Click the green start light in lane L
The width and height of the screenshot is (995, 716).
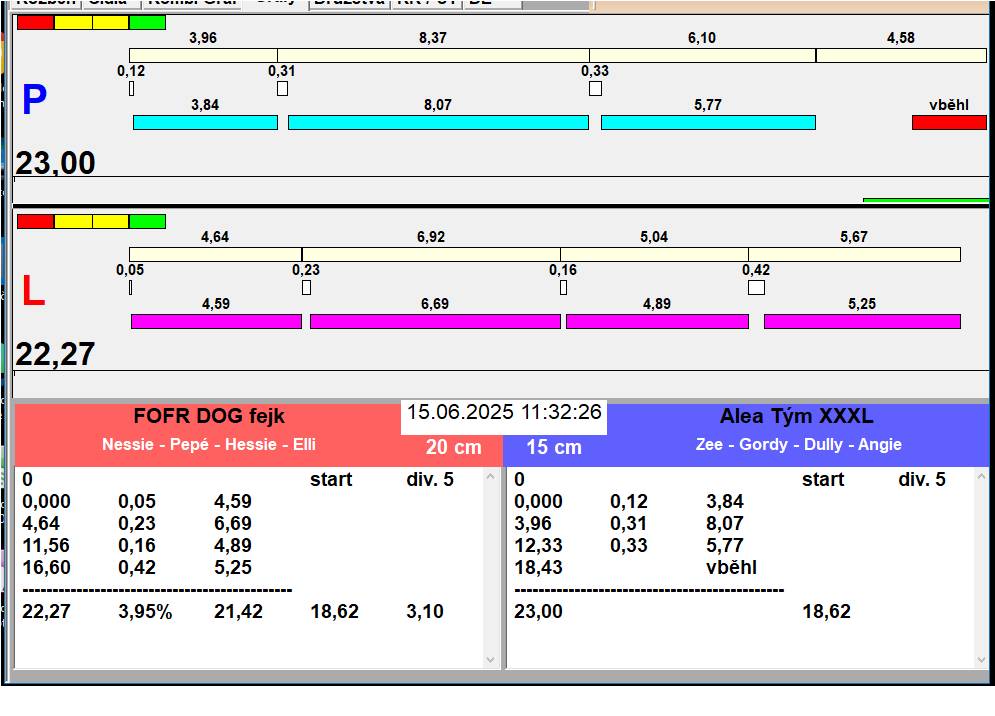(x=147, y=221)
